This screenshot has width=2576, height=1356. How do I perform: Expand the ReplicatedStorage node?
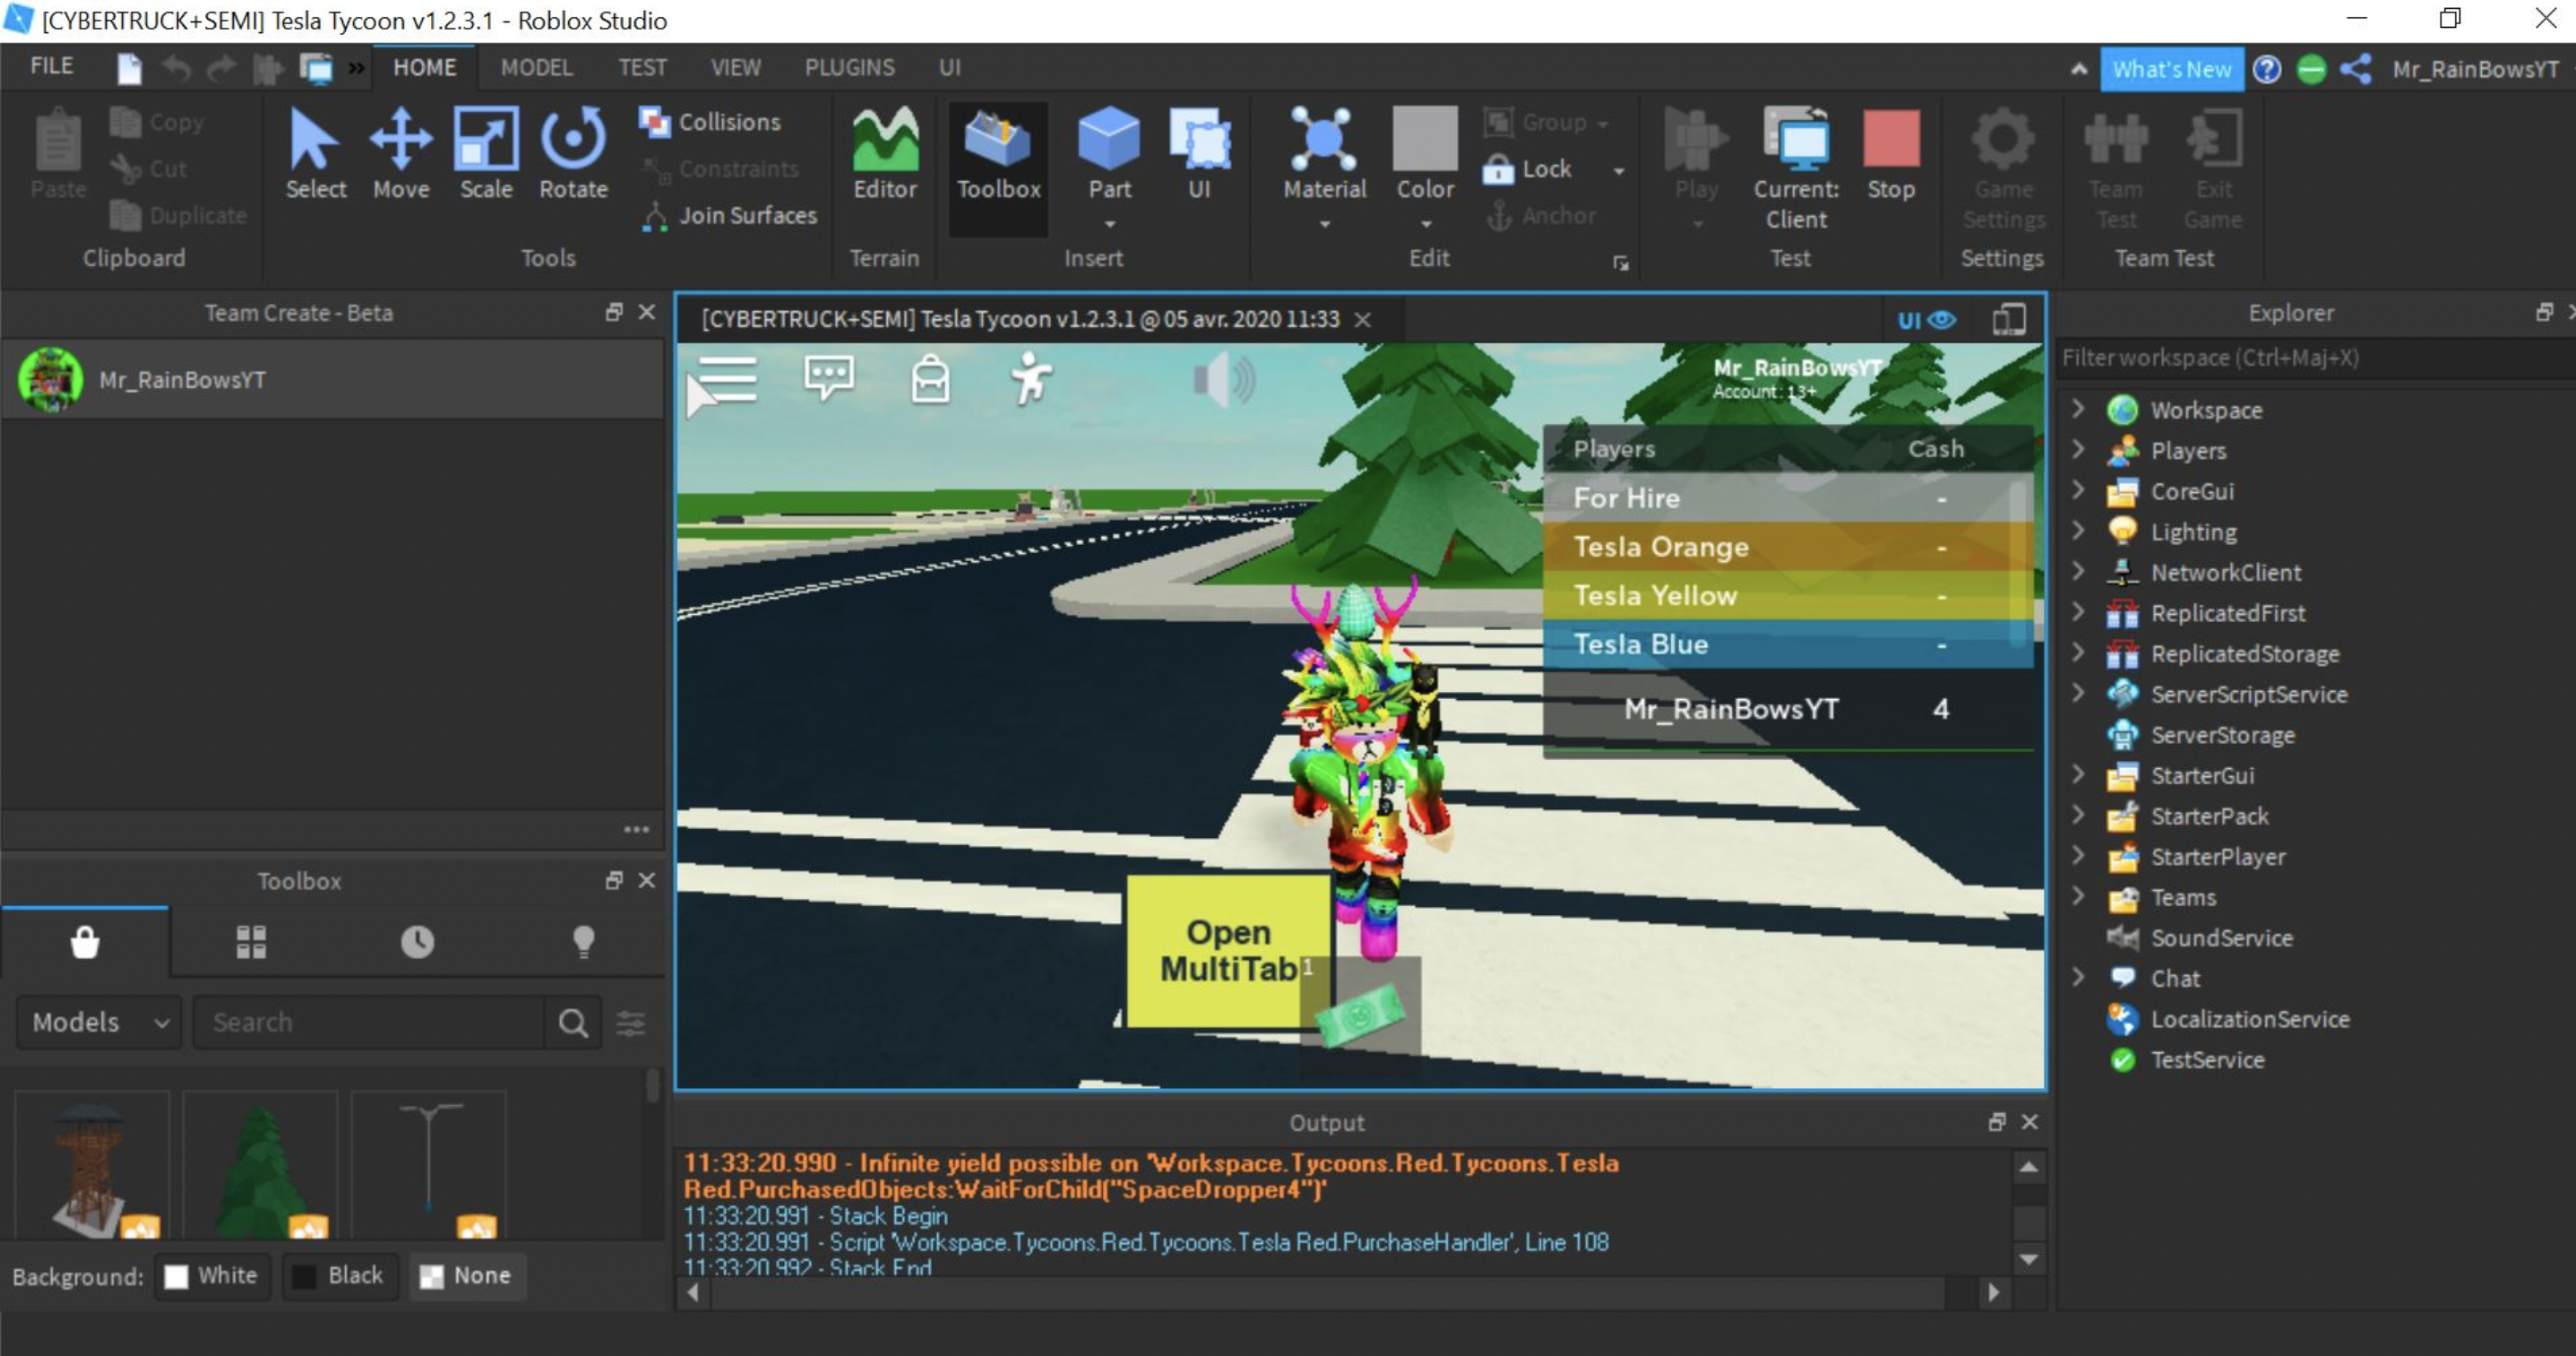2078,652
